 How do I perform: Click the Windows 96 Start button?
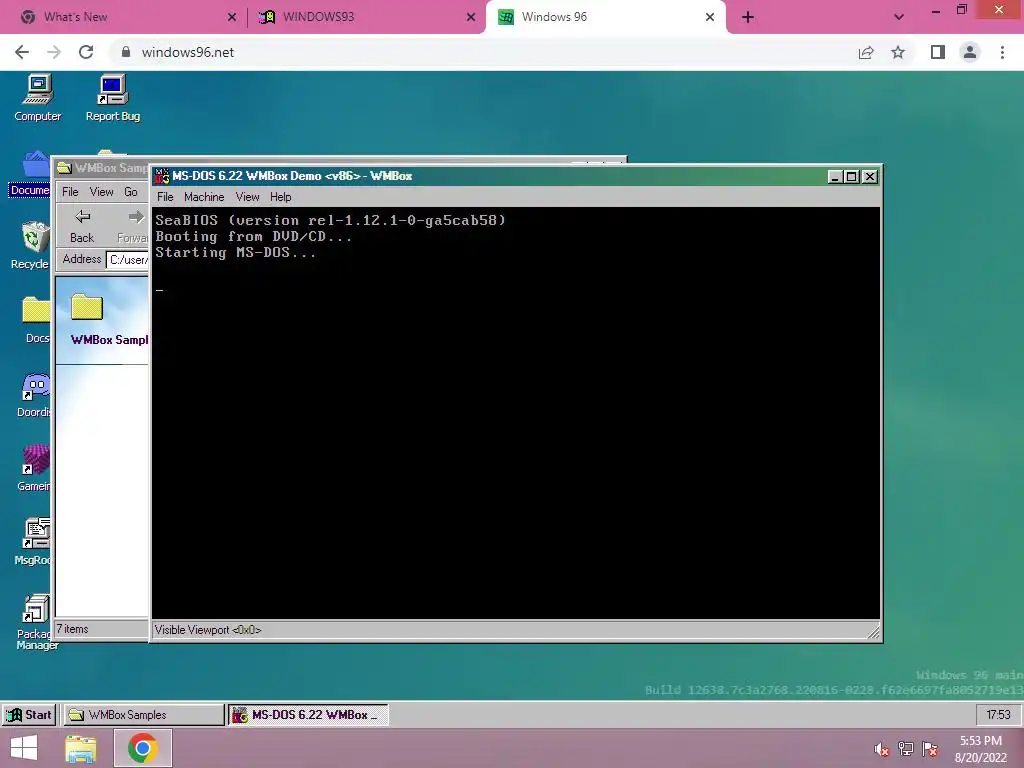tap(29, 715)
